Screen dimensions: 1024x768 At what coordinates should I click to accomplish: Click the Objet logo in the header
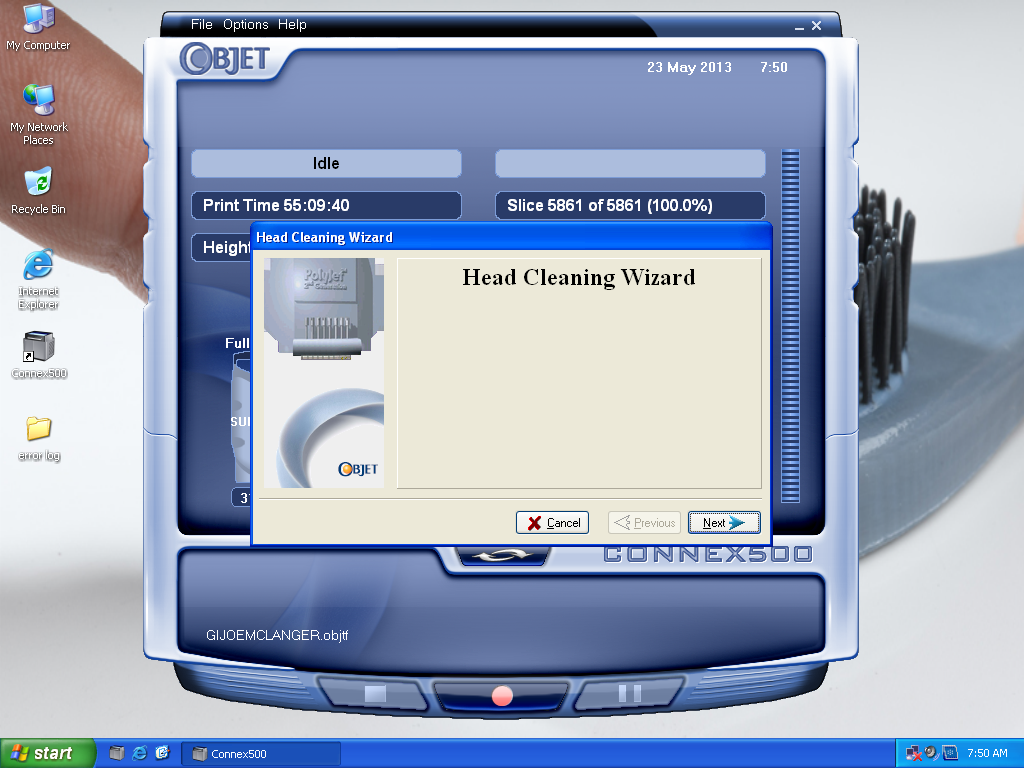pyautogui.click(x=225, y=59)
